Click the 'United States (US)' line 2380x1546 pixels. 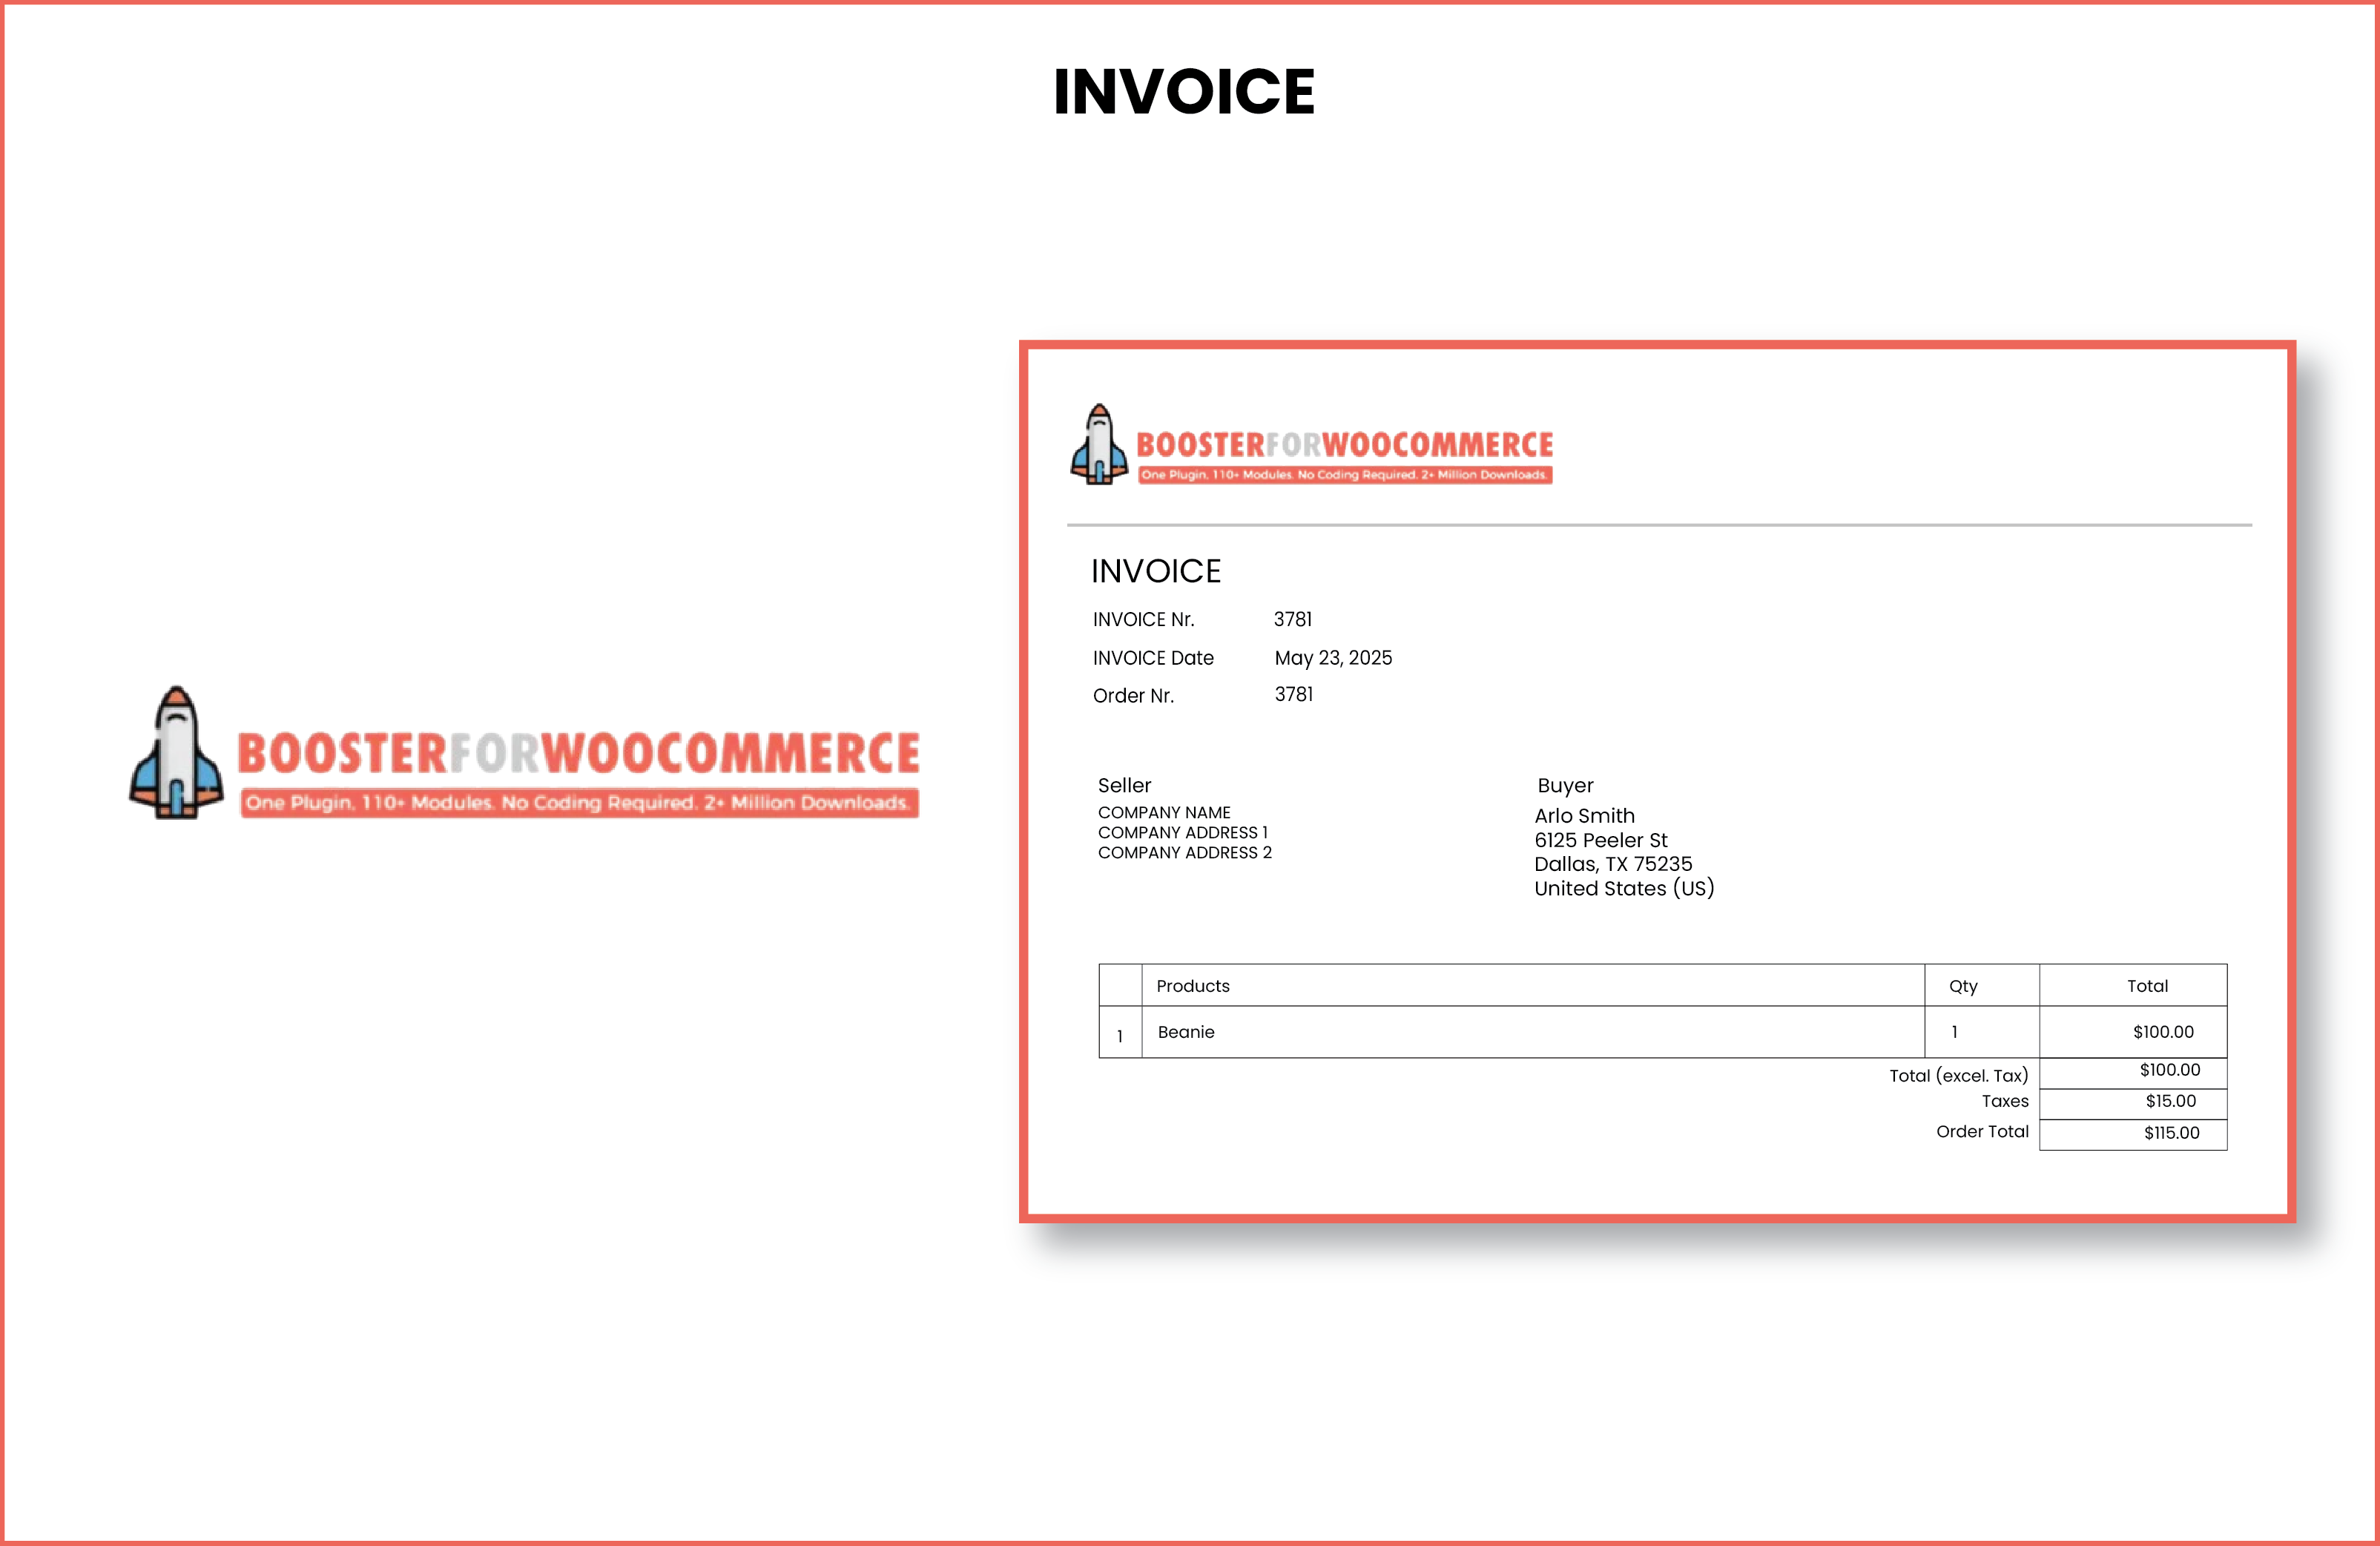tap(1624, 888)
